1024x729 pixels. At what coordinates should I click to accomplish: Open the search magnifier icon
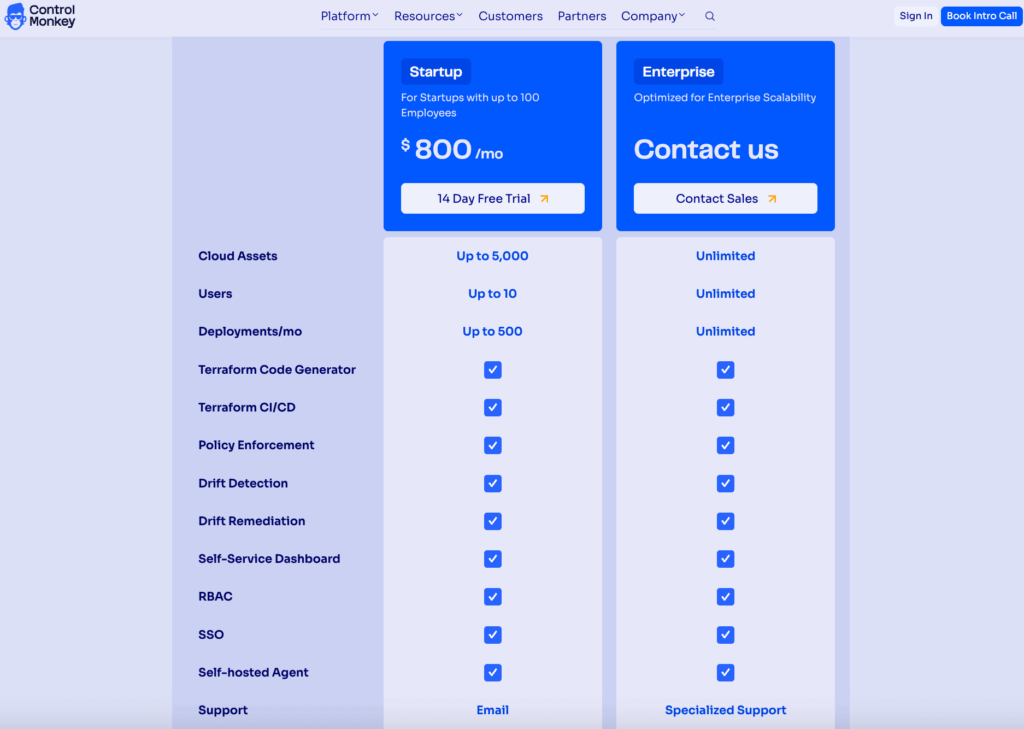click(710, 16)
